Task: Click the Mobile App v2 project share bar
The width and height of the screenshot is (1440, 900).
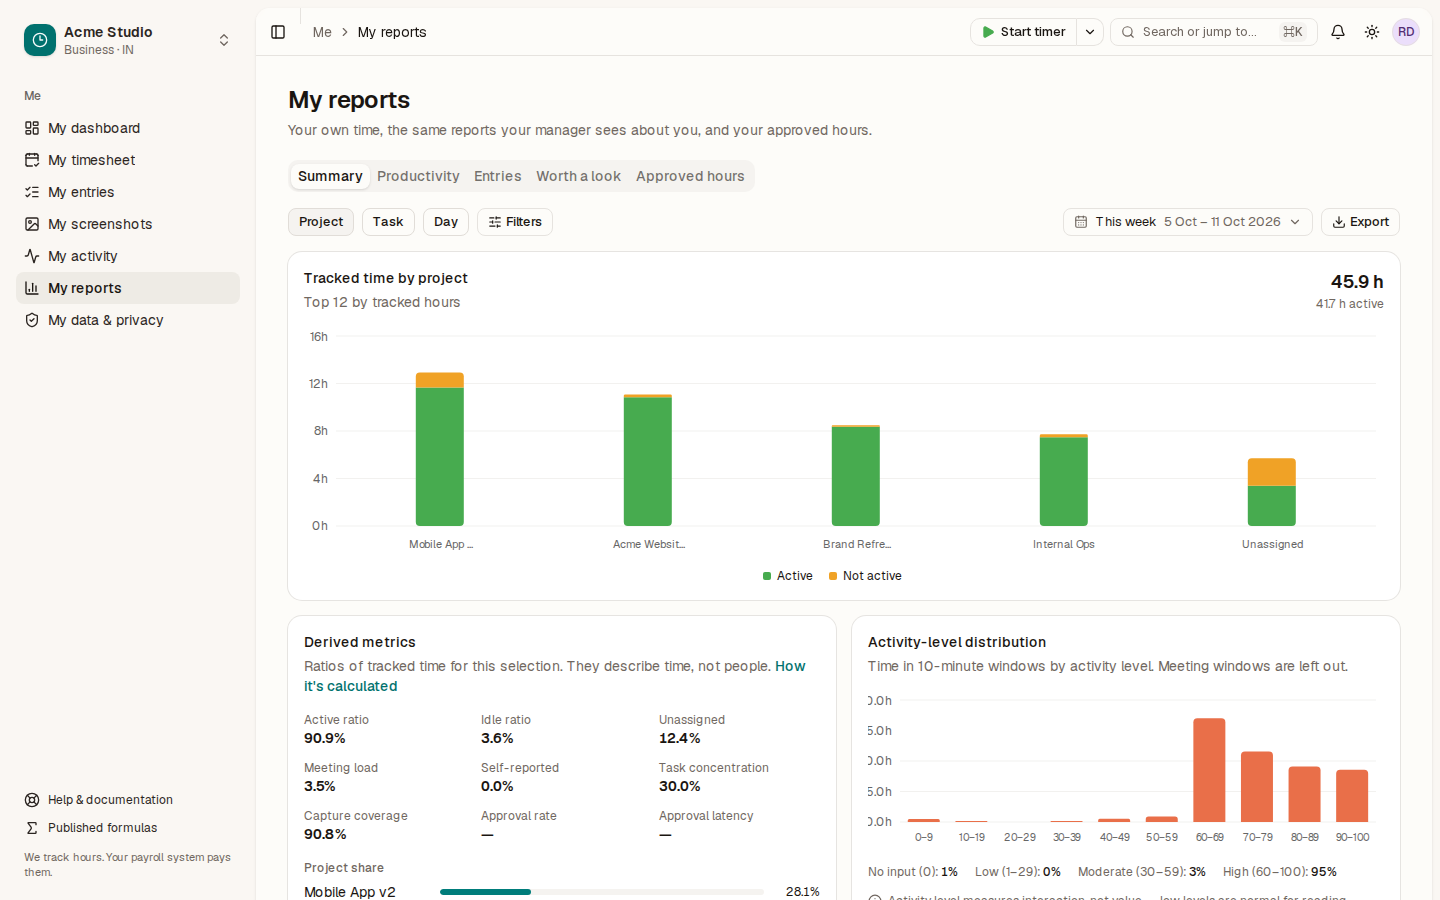Action: pyautogui.click(x=602, y=892)
